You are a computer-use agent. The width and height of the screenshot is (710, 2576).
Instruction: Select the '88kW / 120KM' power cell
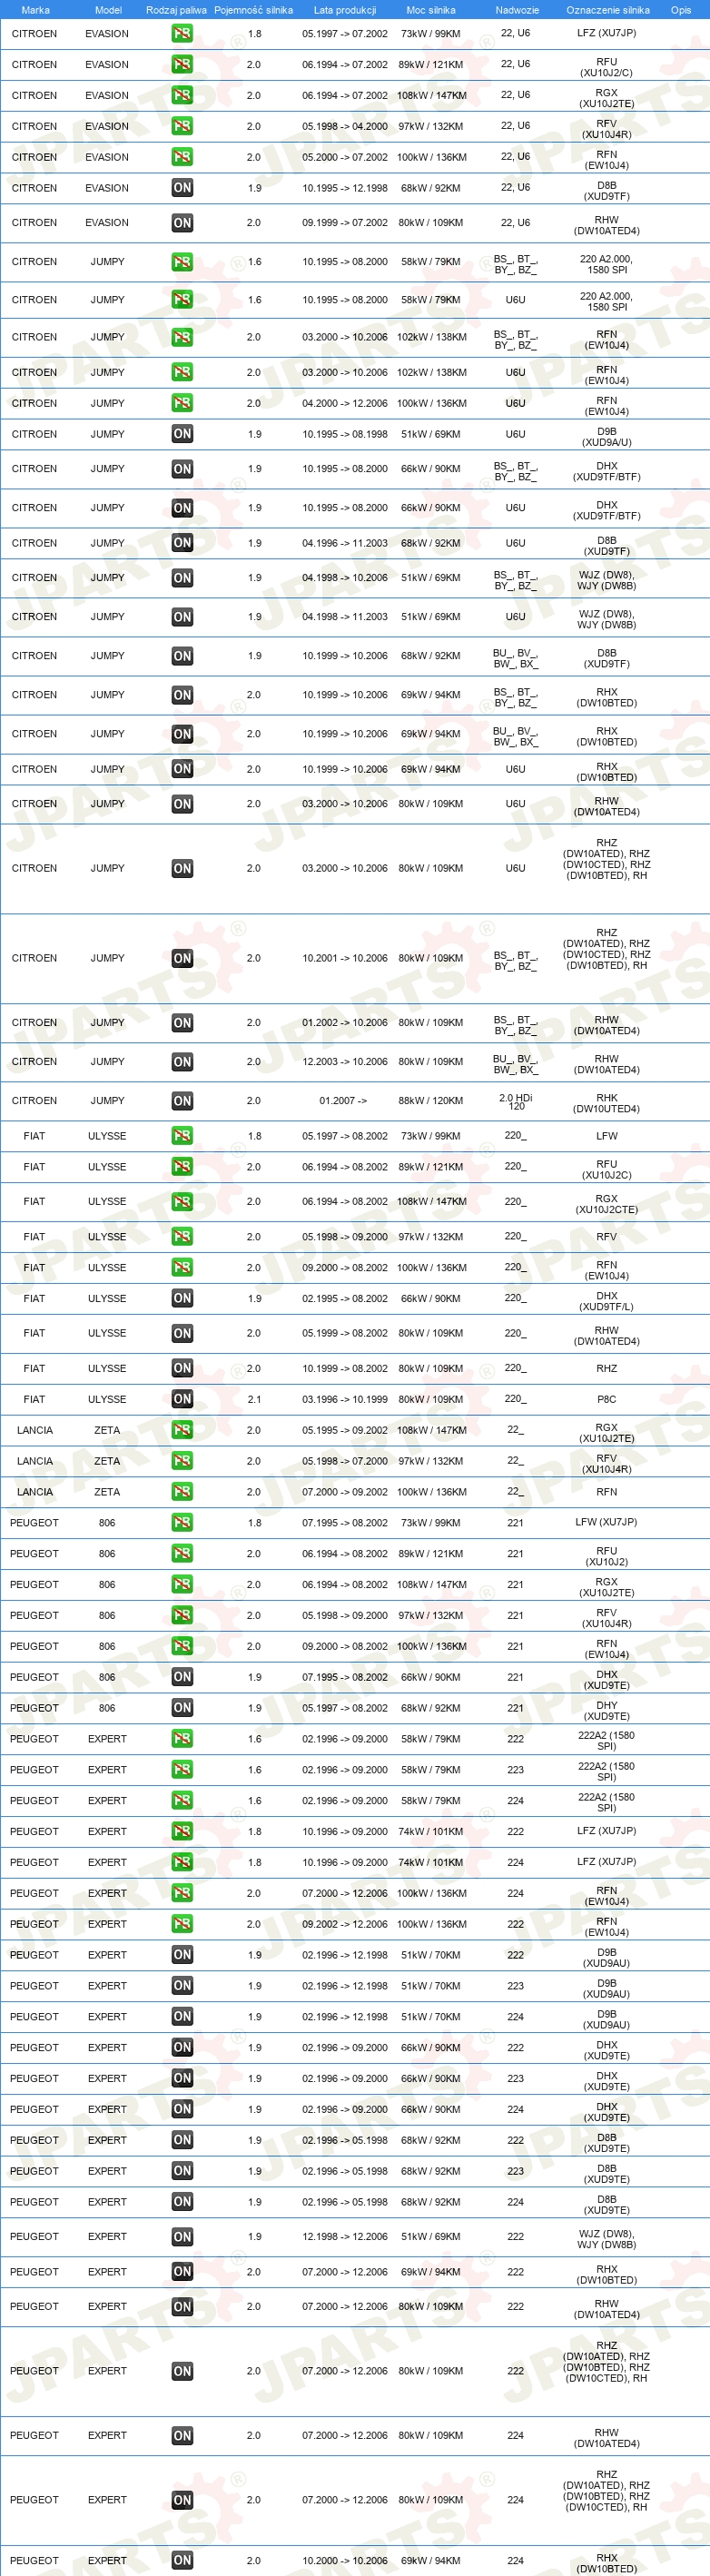[x=431, y=1101]
